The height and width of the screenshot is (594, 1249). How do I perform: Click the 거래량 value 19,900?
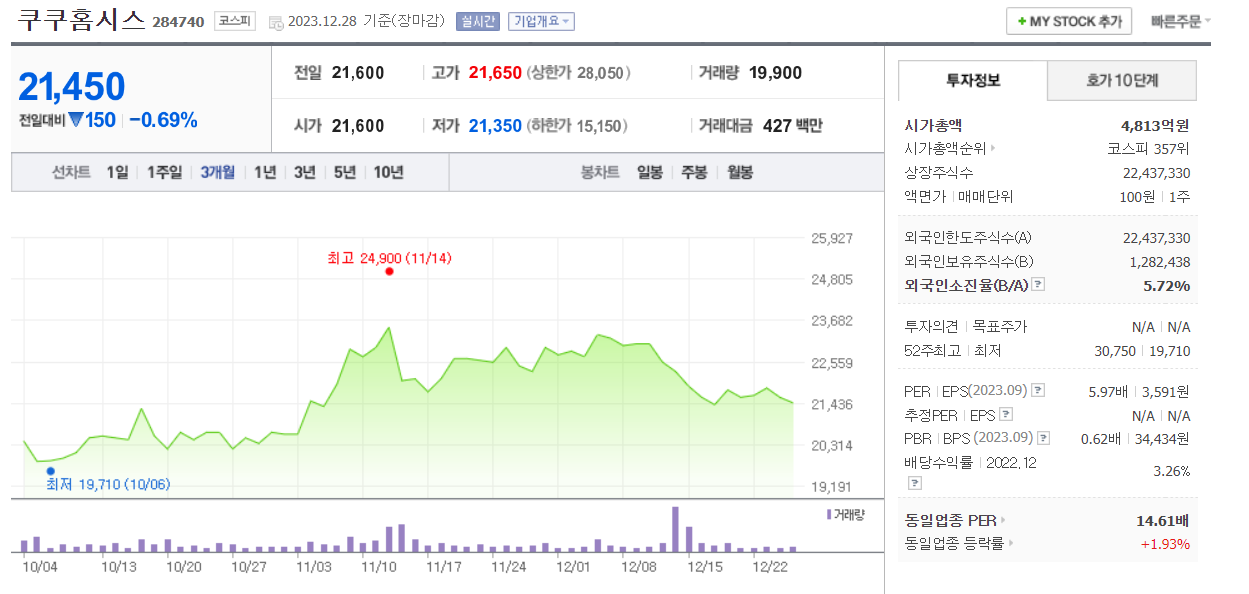coord(775,73)
